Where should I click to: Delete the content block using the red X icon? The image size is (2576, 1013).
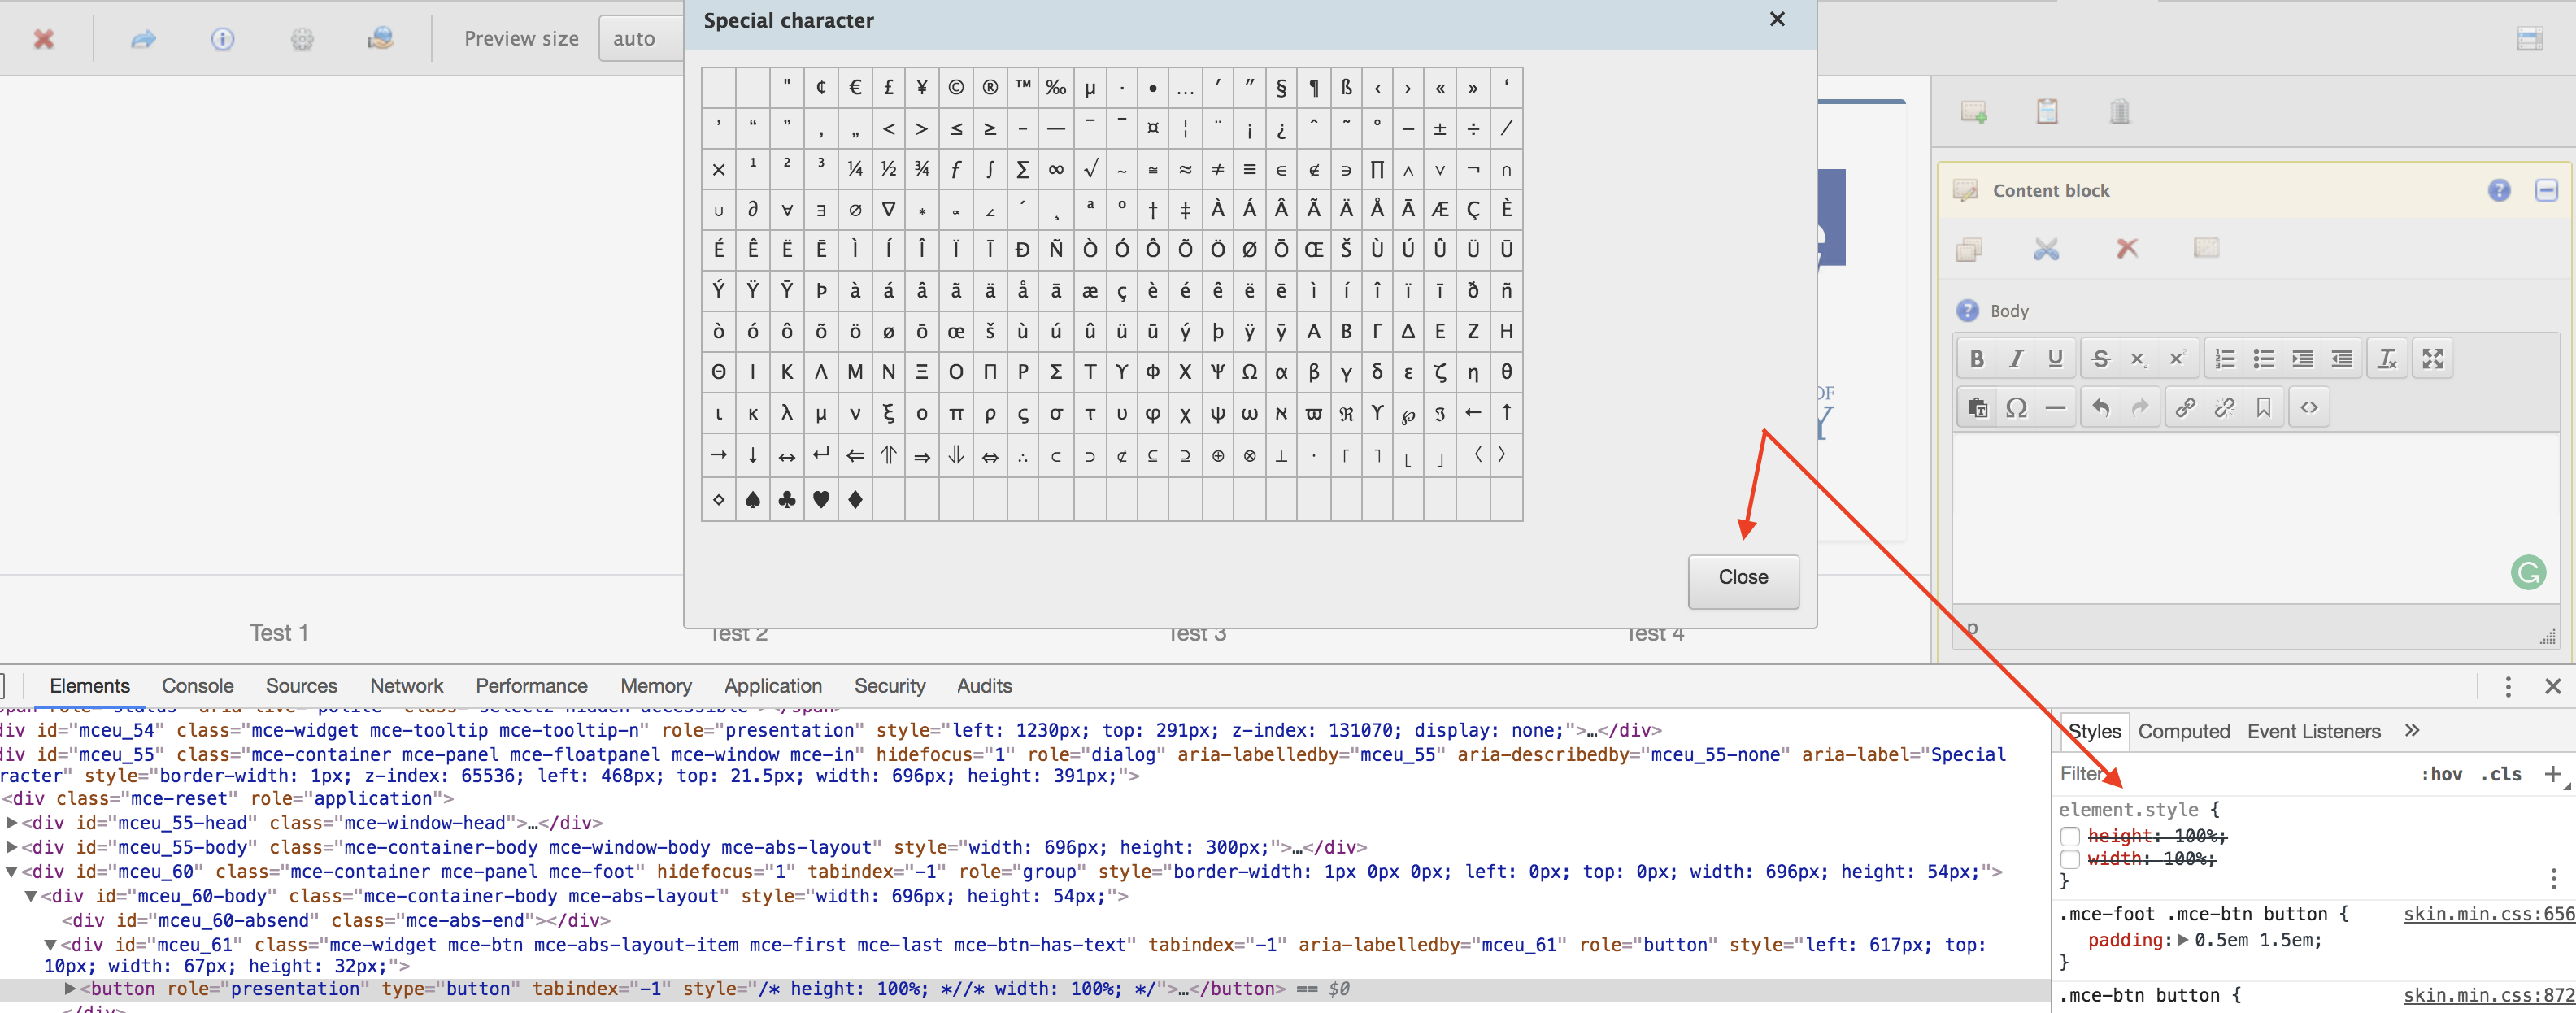pos(2127,249)
